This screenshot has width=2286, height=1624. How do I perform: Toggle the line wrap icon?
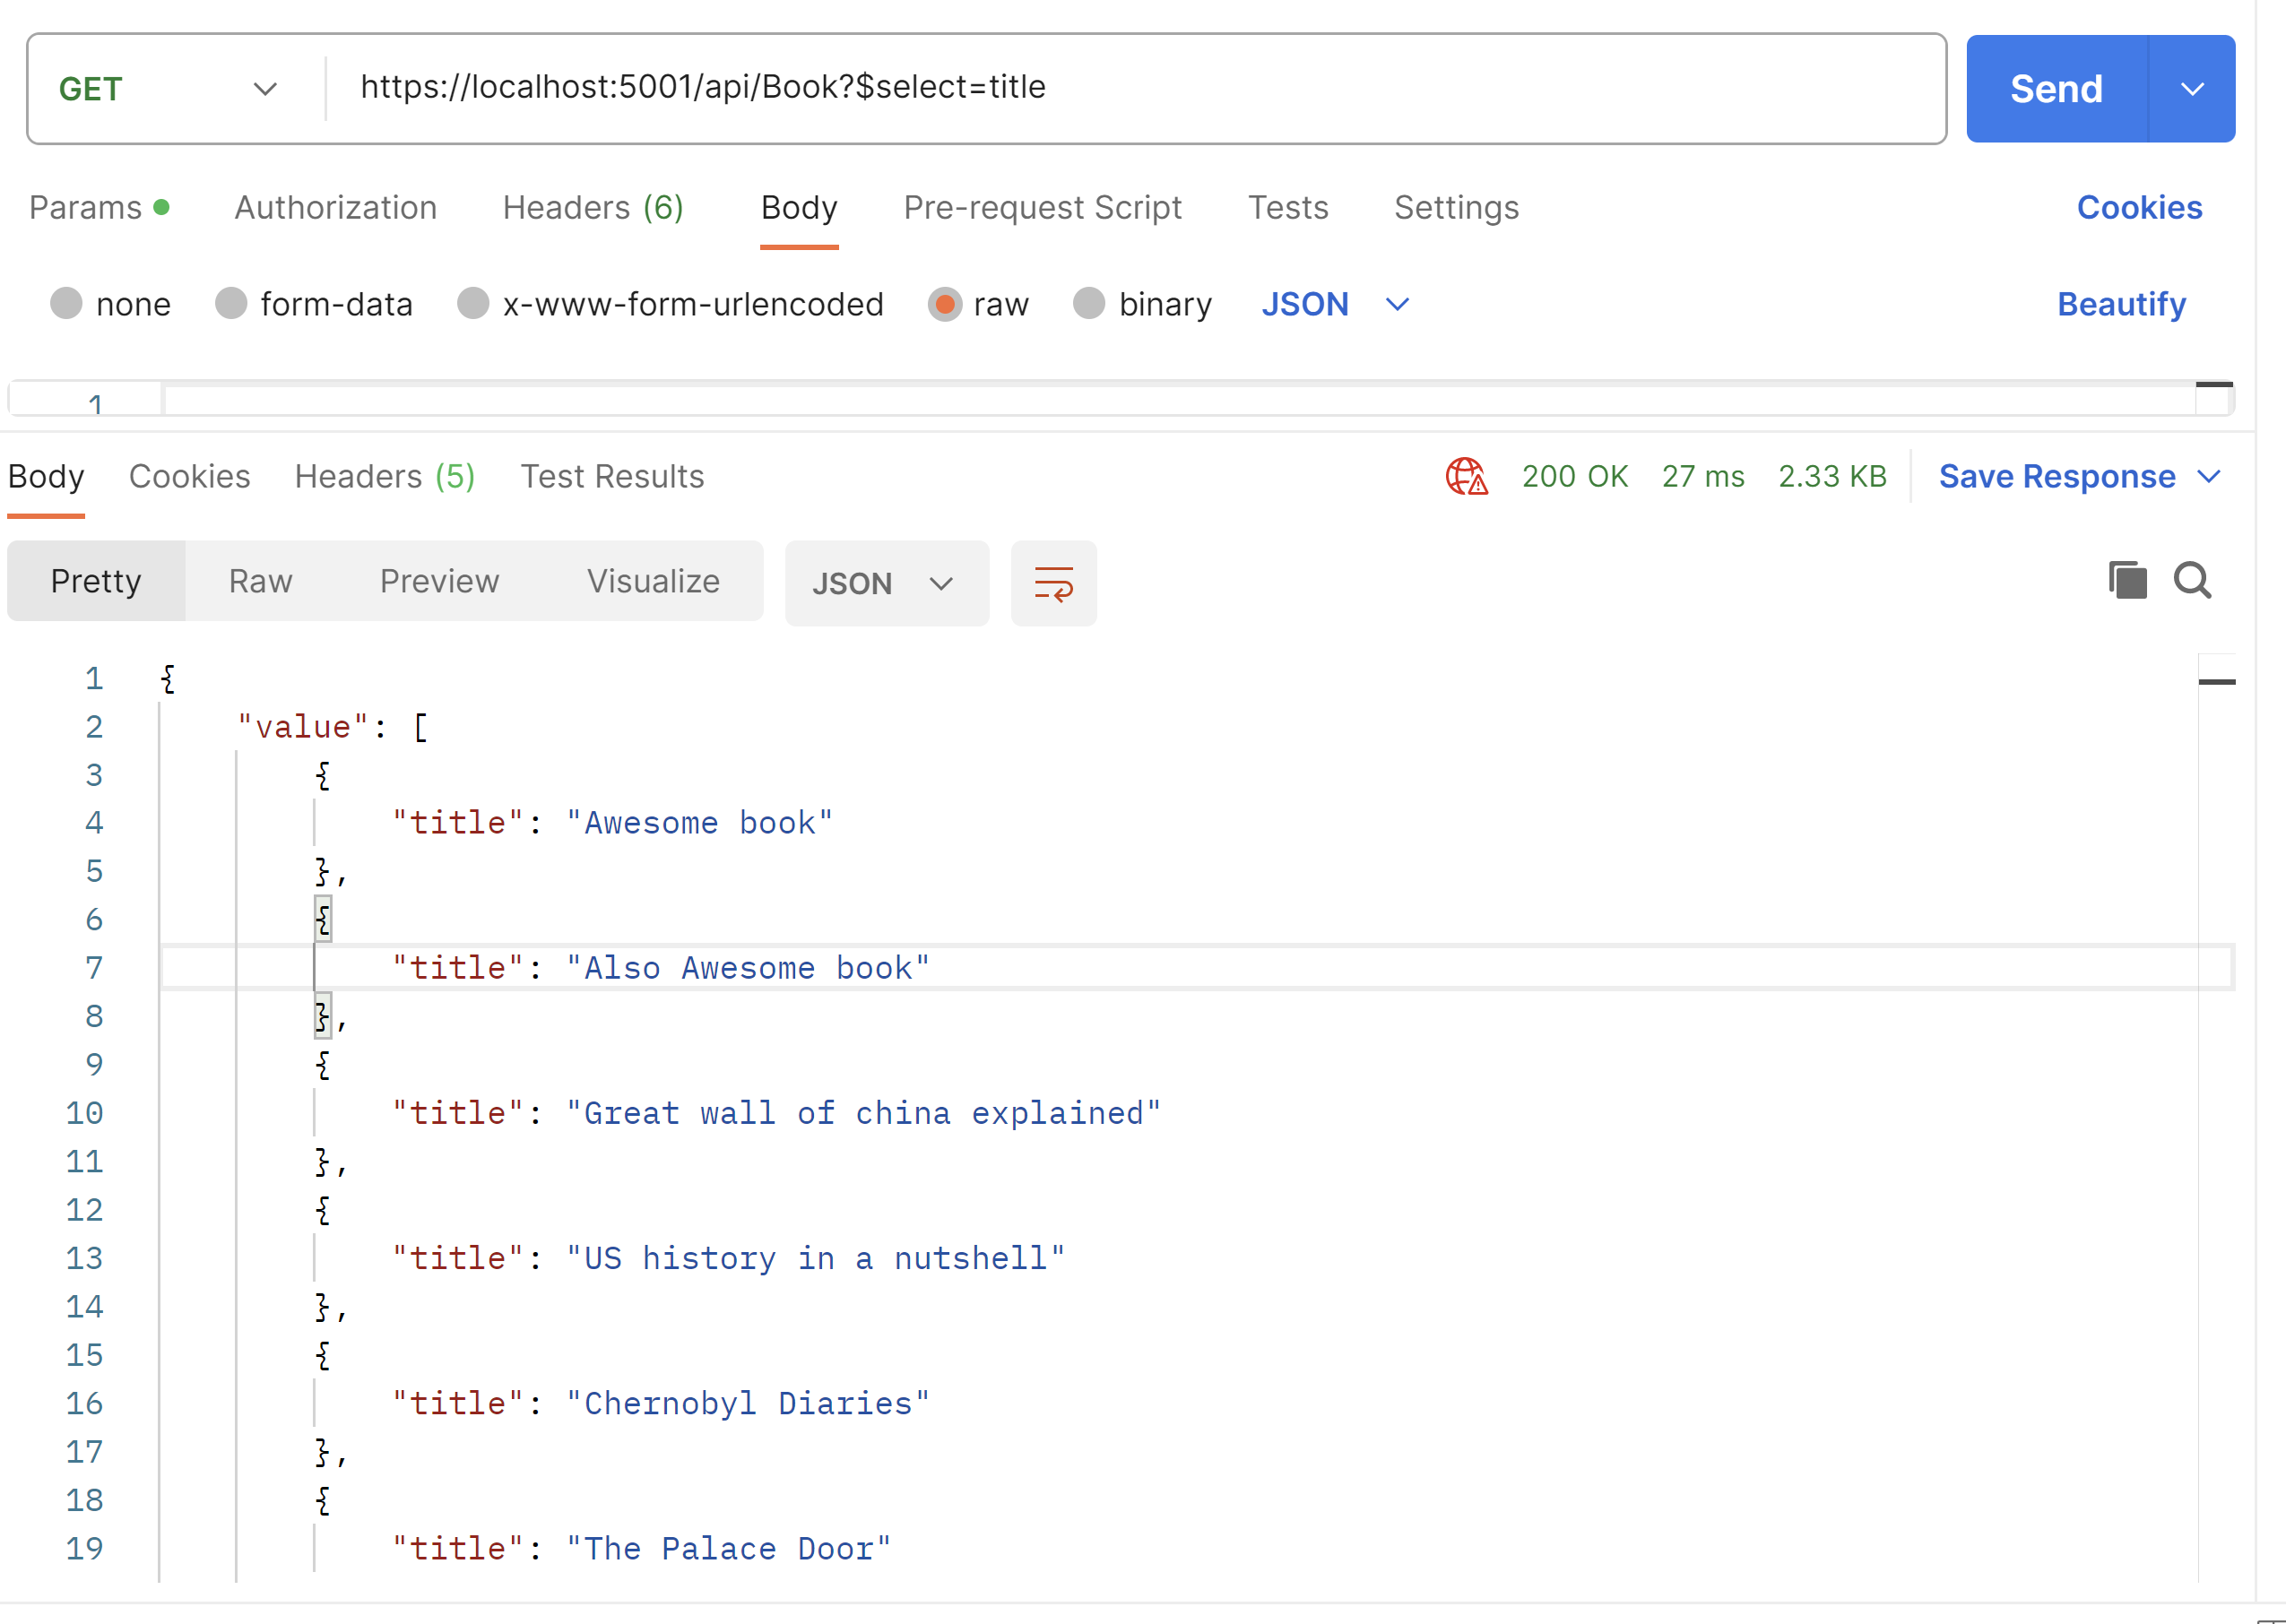click(1053, 584)
